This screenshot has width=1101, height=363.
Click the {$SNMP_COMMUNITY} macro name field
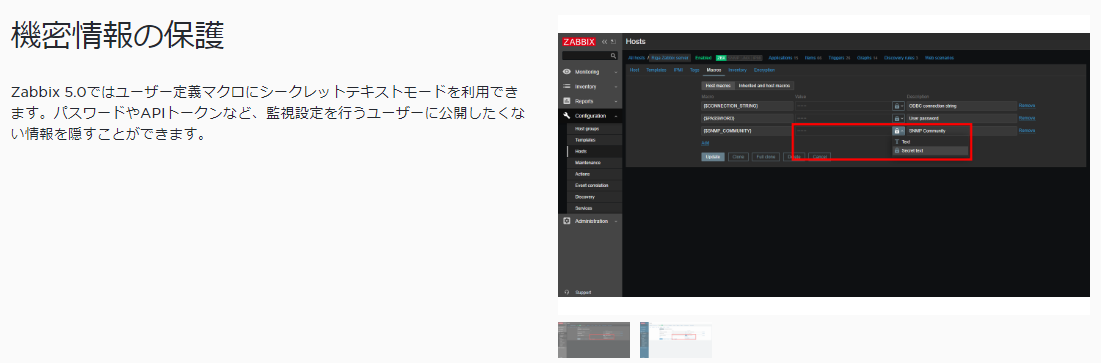point(746,131)
